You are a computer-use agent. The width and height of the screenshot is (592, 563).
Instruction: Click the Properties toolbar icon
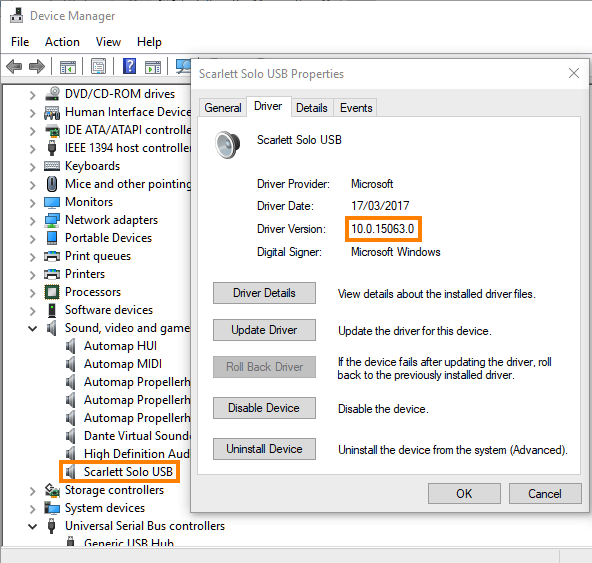point(99,66)
